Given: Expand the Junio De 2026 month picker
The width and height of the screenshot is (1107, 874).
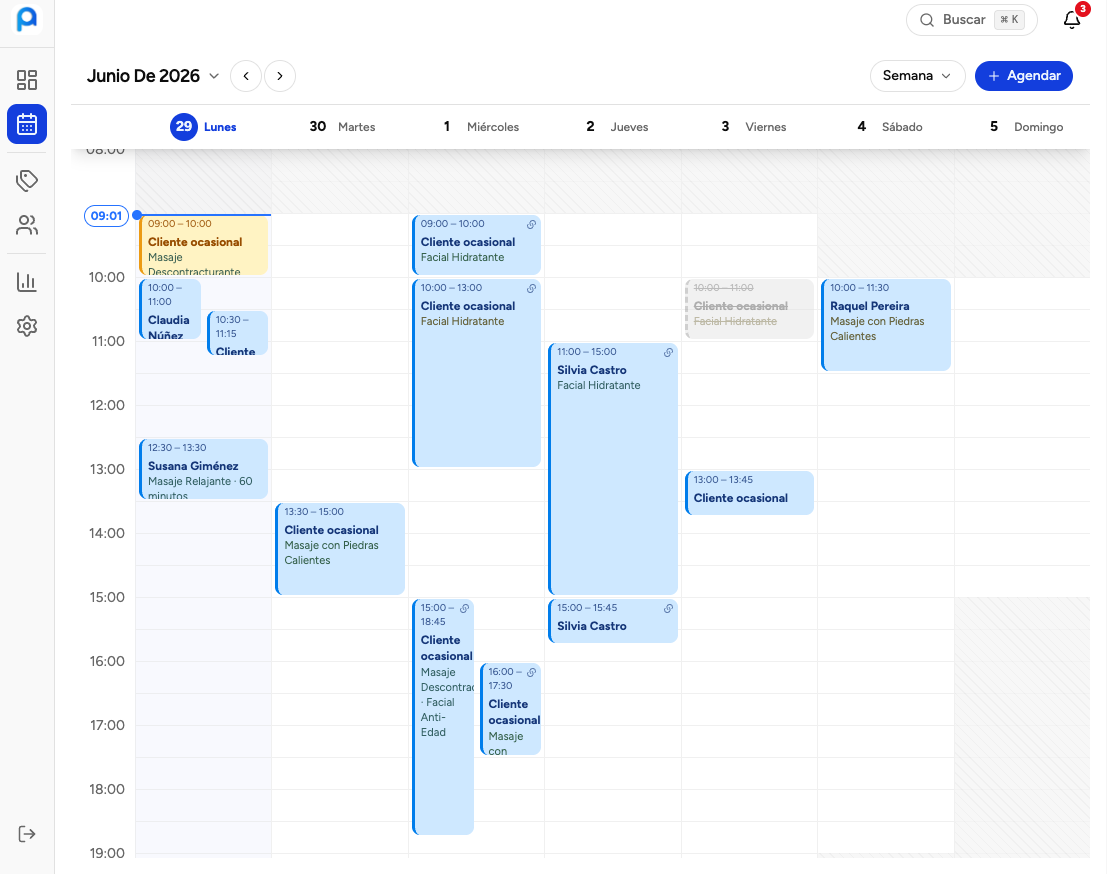Looking at the screenshot, I should 152,76.
